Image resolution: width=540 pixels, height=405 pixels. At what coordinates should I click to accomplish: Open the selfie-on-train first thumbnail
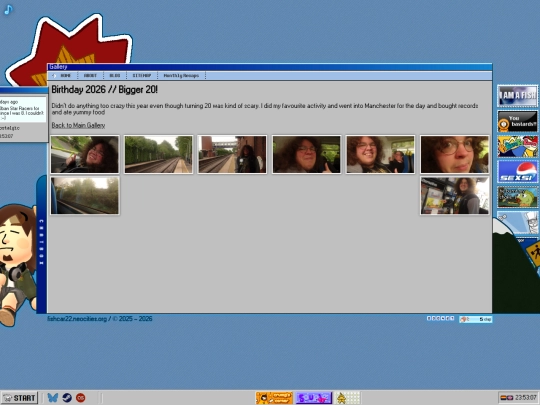pyautogui.click(x=85, y=154)
